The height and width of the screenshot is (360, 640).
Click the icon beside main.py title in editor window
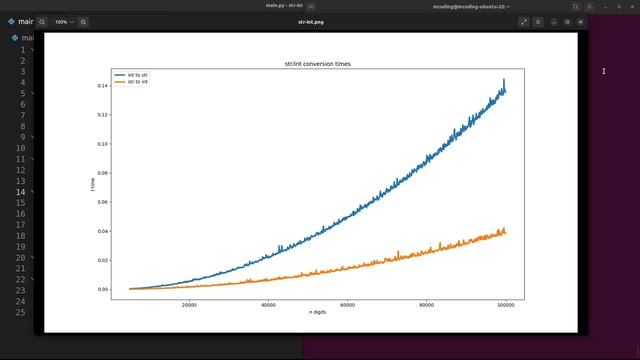point(311,6)
